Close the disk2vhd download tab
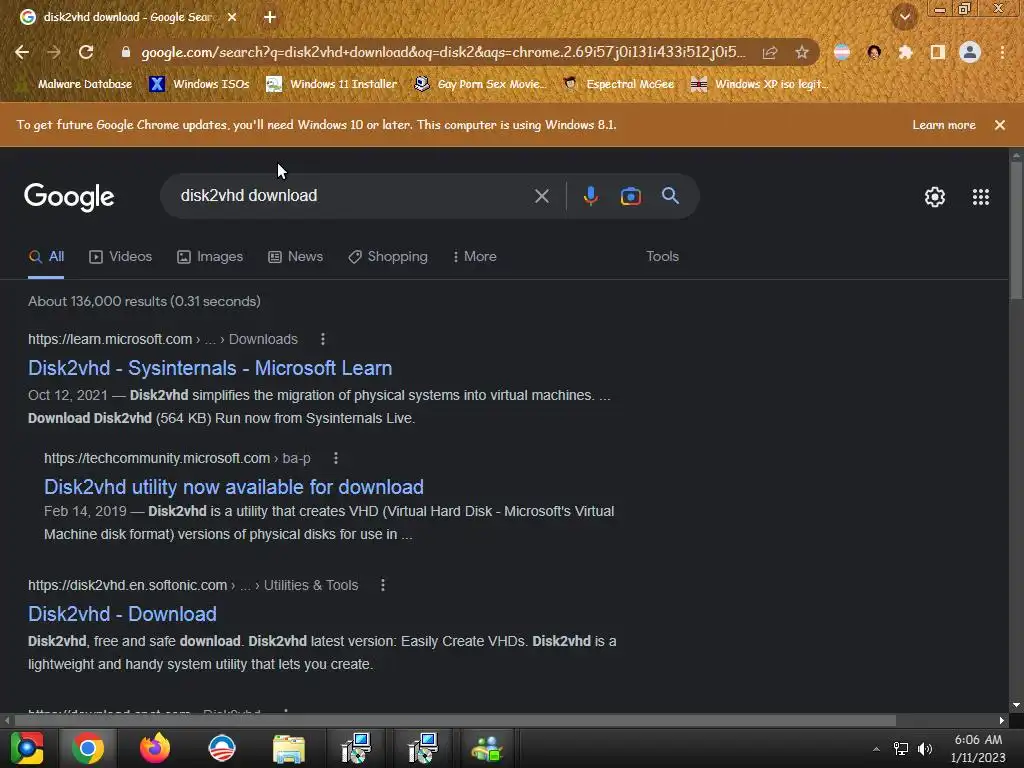 click(232, 17)
